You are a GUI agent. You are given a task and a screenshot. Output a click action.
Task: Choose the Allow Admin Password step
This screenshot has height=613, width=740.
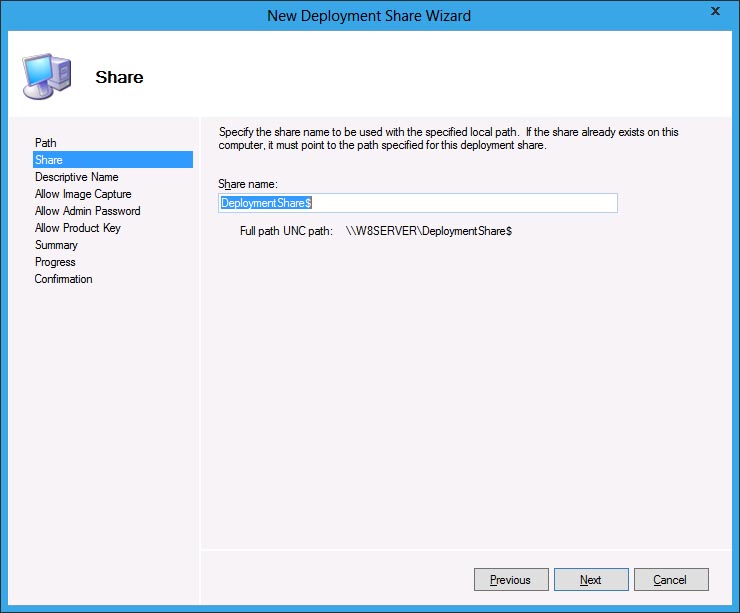click(x=87, y=211)
